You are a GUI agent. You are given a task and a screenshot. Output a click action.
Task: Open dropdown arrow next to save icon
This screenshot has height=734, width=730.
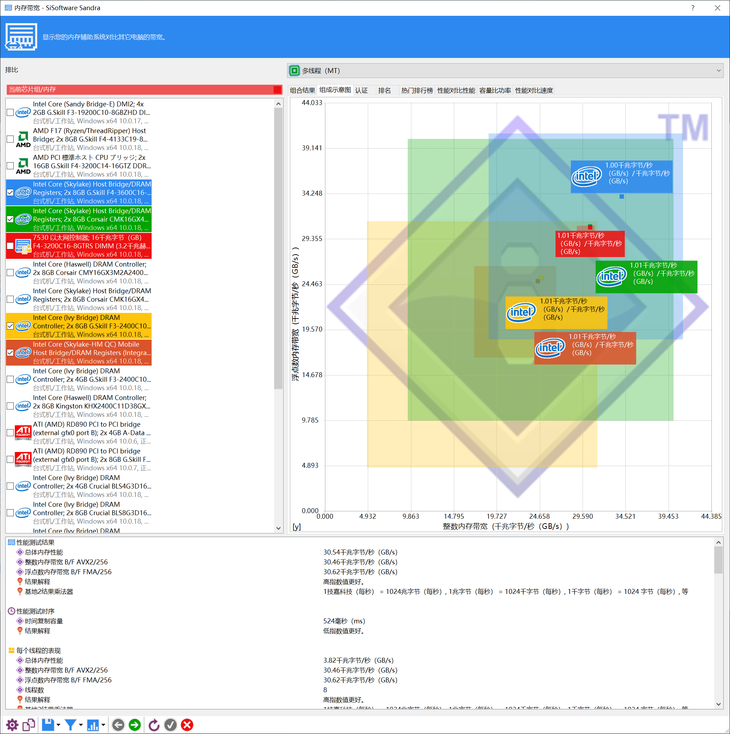[59, 725]
